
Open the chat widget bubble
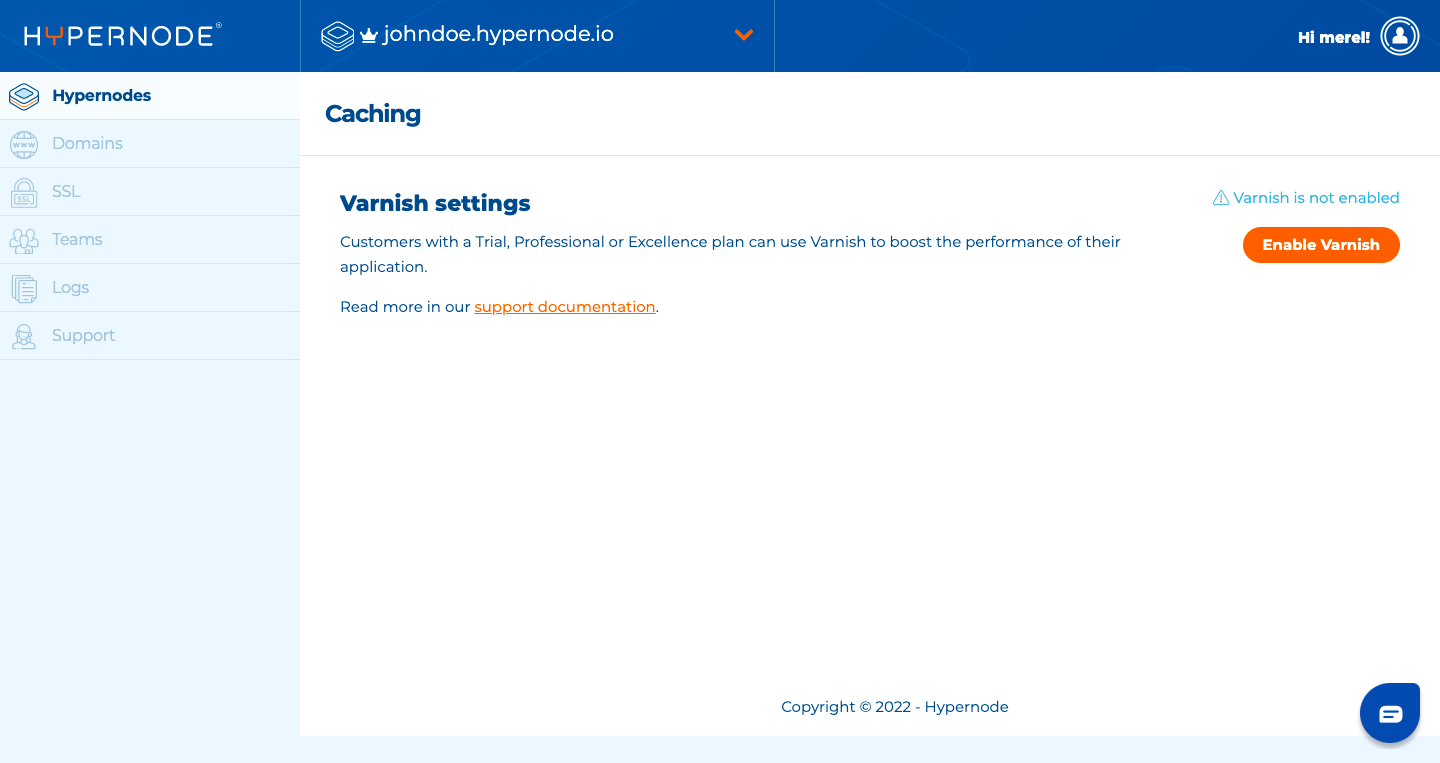pos(1390,713)
